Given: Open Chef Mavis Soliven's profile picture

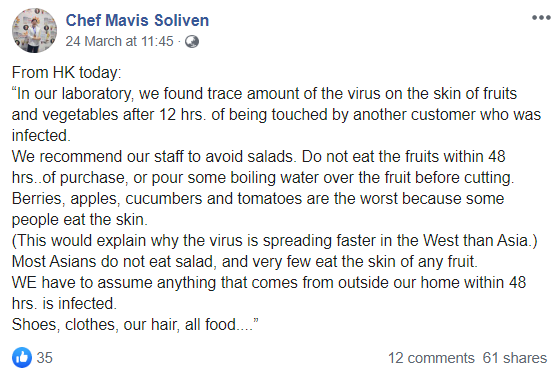Looking at the screenshot, I should 34,30.
